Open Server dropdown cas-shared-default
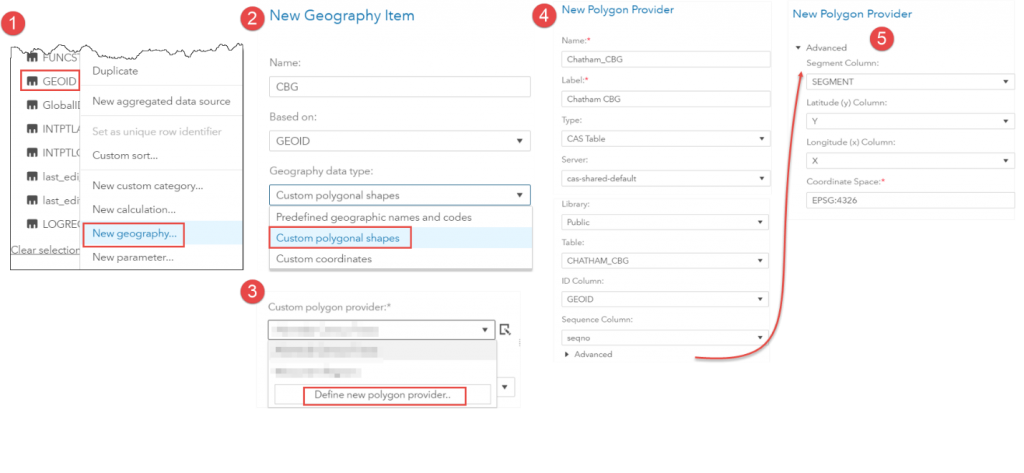The height and width of the screenshot is (473, 1024). pos(665,178)
